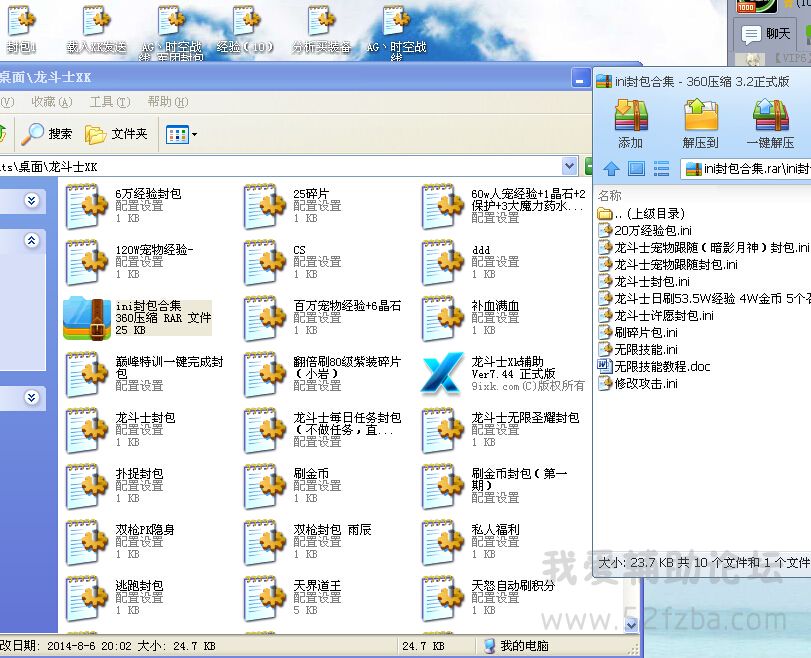Screen dimensions: 811x658
Task: Click the 聊天 chat button
Action: [766, 34]
